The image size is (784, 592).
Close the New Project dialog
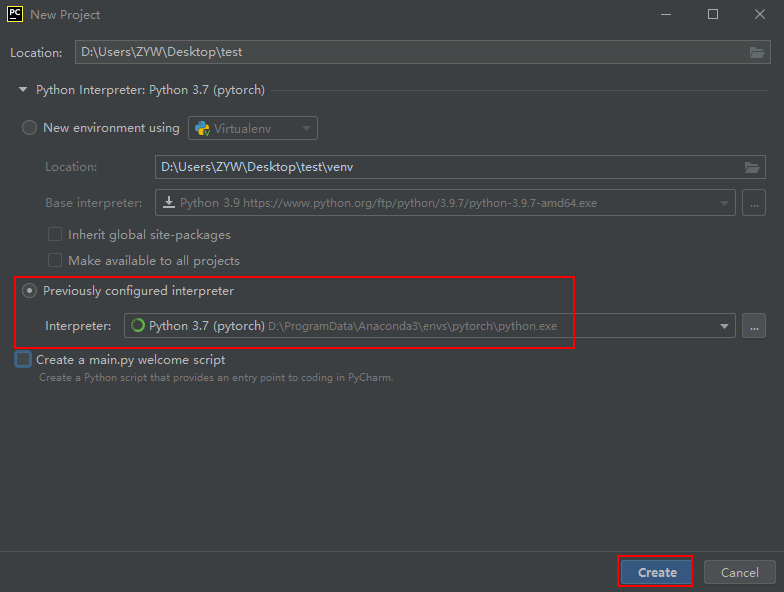[760, 14]
